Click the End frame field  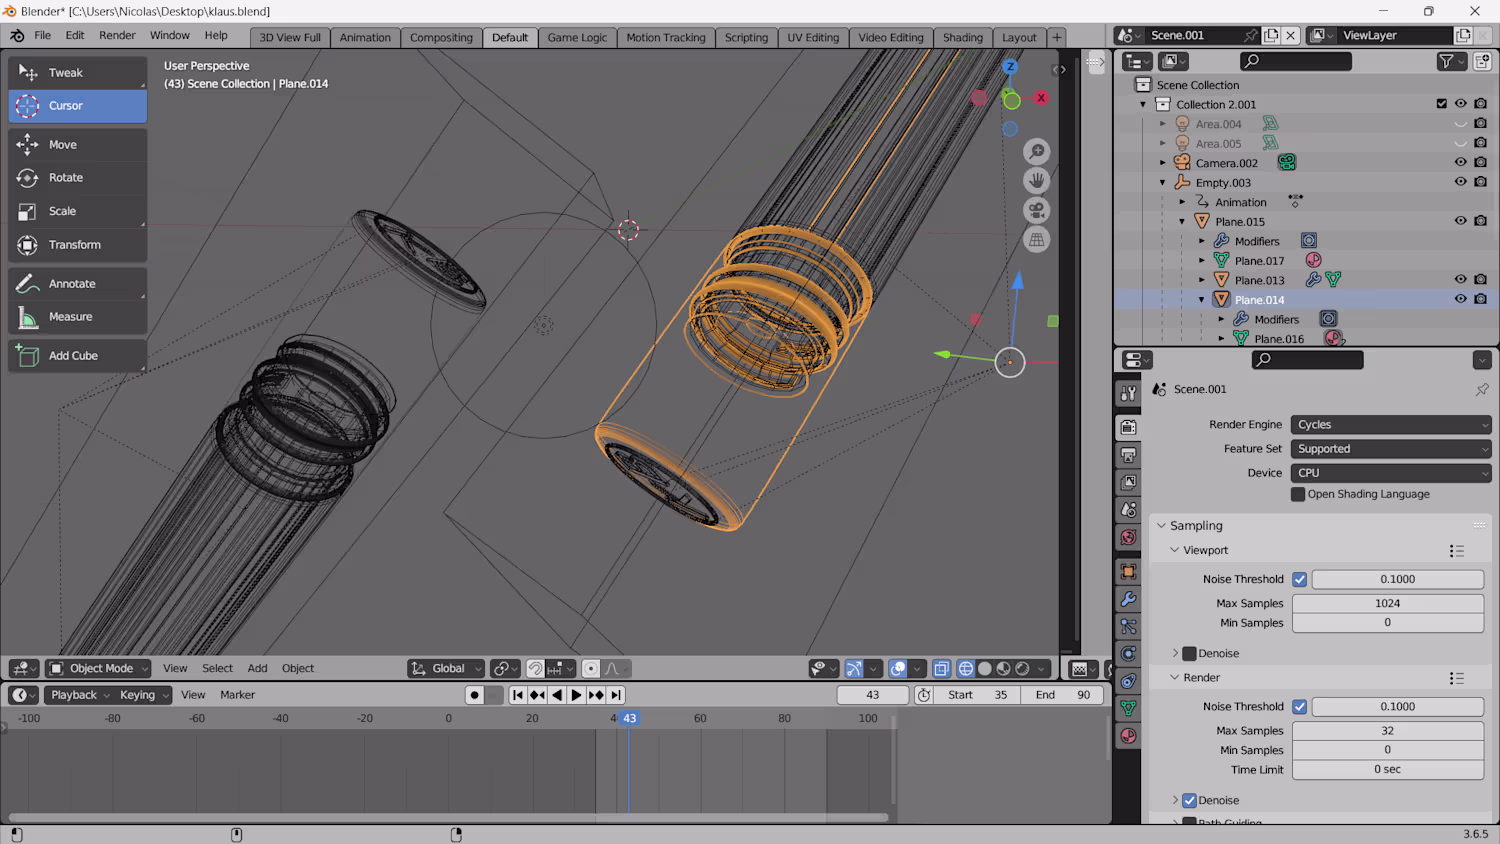(x=1063, y=695)
